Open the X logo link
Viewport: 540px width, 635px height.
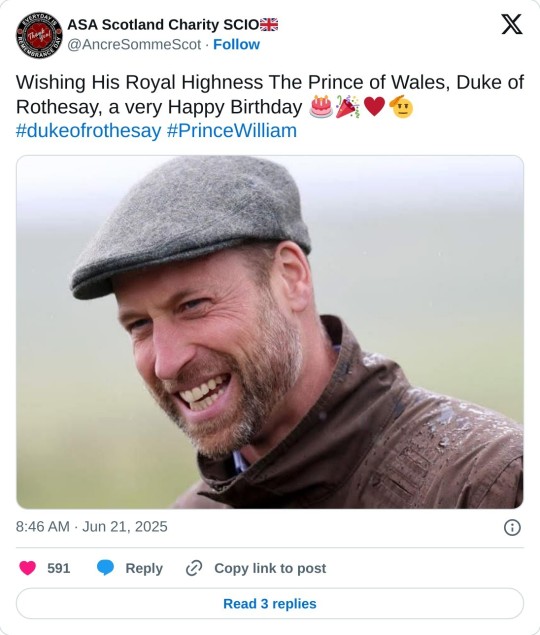pos(512,24)
